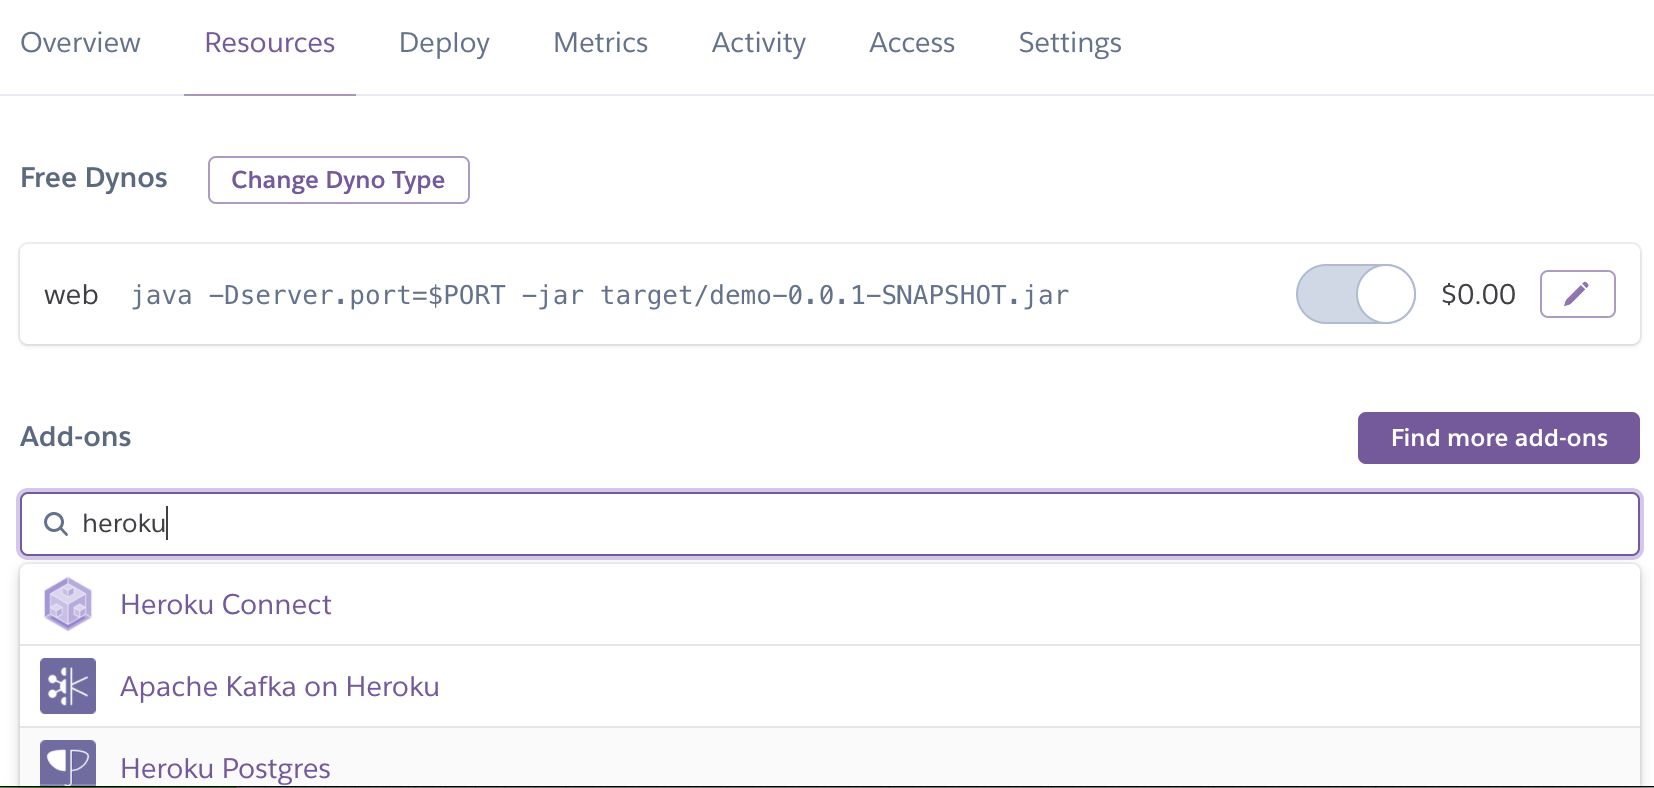Click the Apache Kafka on Heroku icon
The width and height of the screenshot is (1654, 788).
tap(68, 686)
